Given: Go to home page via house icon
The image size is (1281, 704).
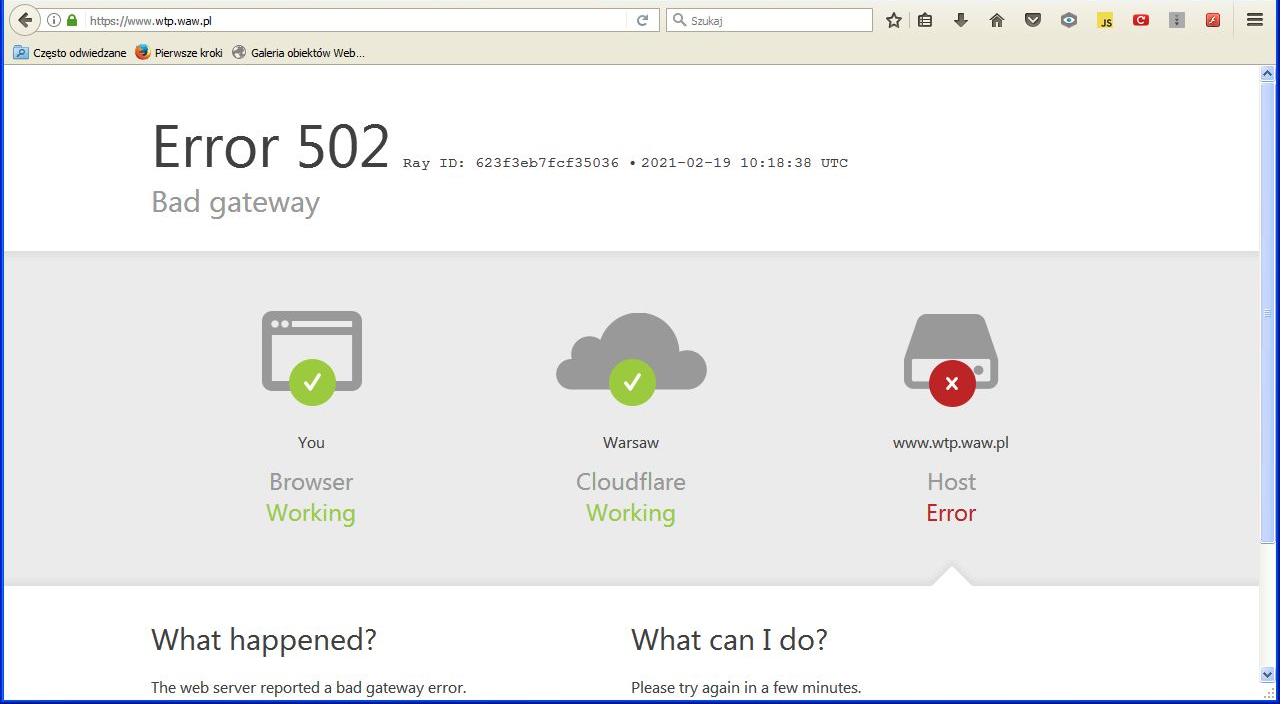Looking at the screenshot, I should pyautogui.click(x=997, y=20).
